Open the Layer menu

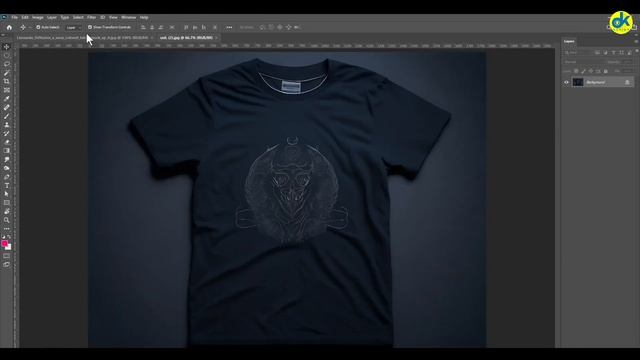coord(52,18)
